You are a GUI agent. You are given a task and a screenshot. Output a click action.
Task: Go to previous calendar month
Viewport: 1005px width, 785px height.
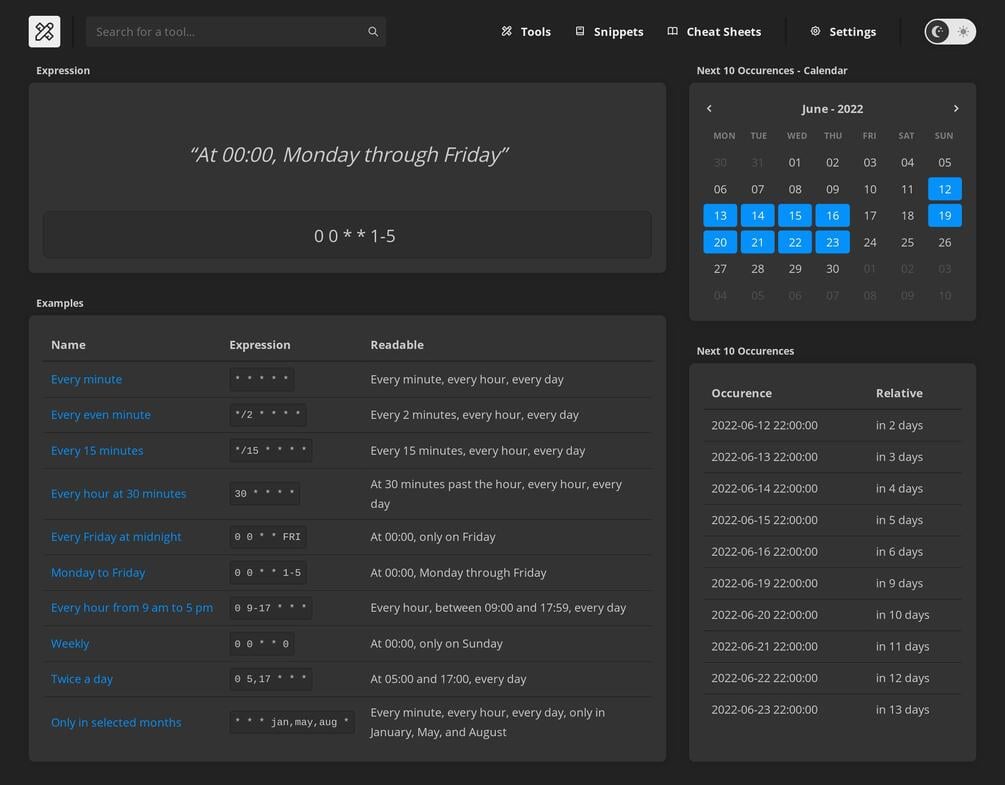point(709,108)
